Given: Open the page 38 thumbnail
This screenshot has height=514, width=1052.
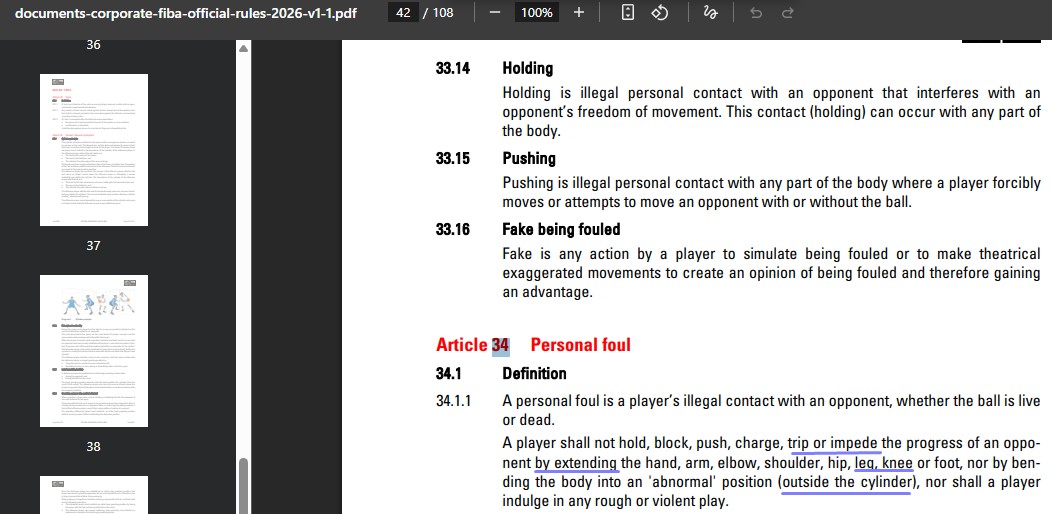Looking at the screenshot, I should (94, 351).
